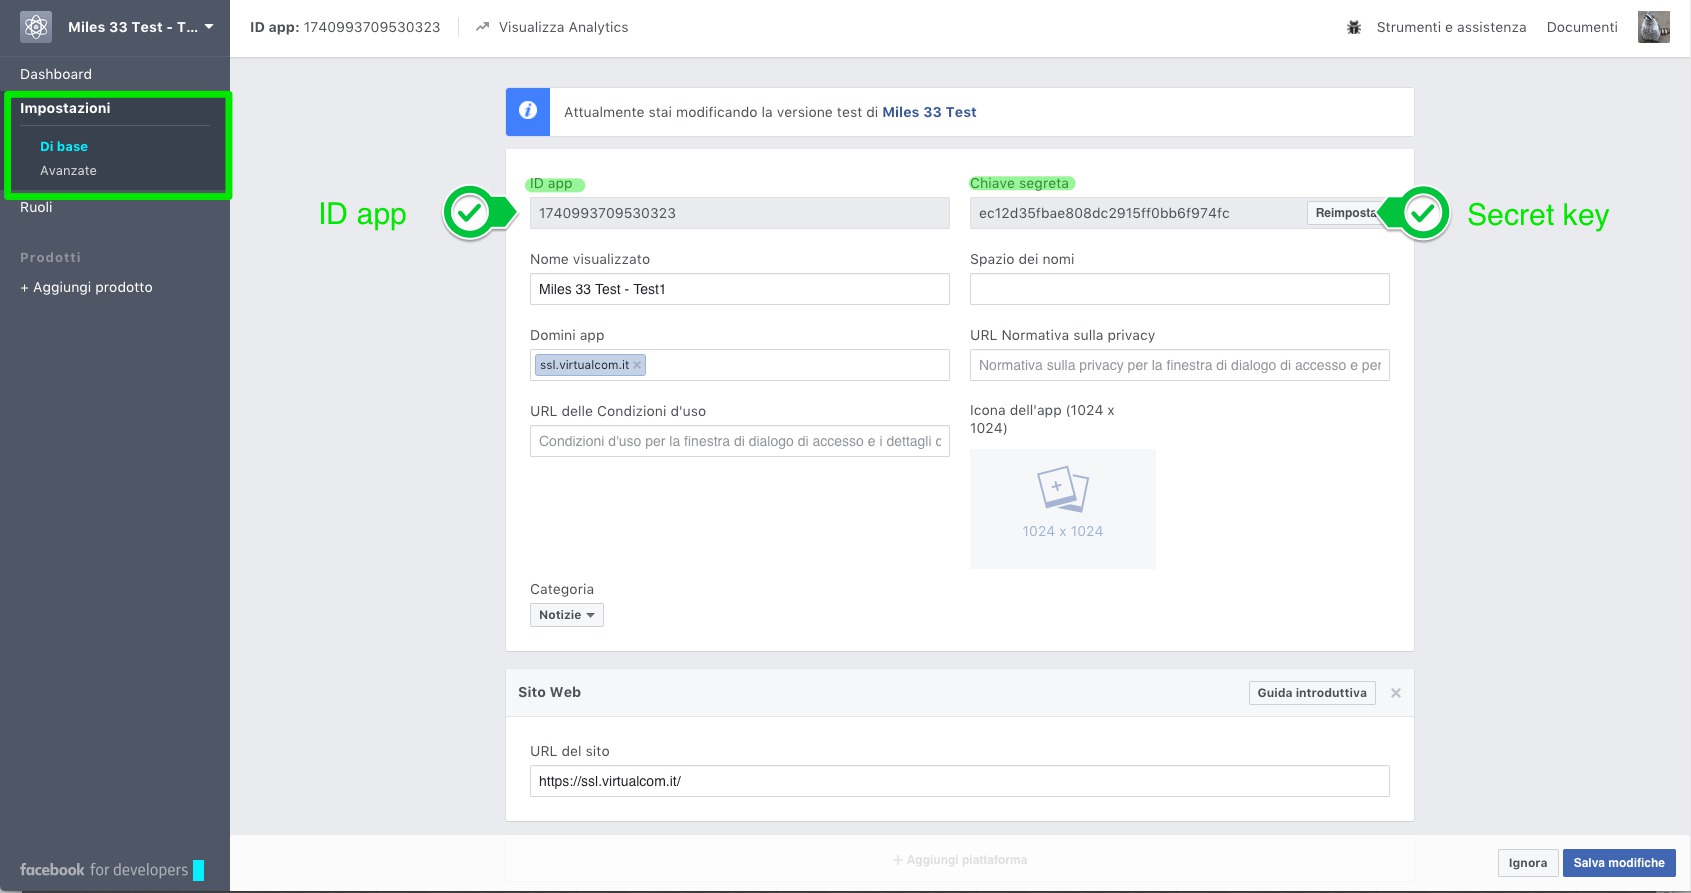The width and height of the screenshot is (1691, 893).
Task: Click the blue info icon in banner
Action: pyautogui.click(x=528, y=112)
